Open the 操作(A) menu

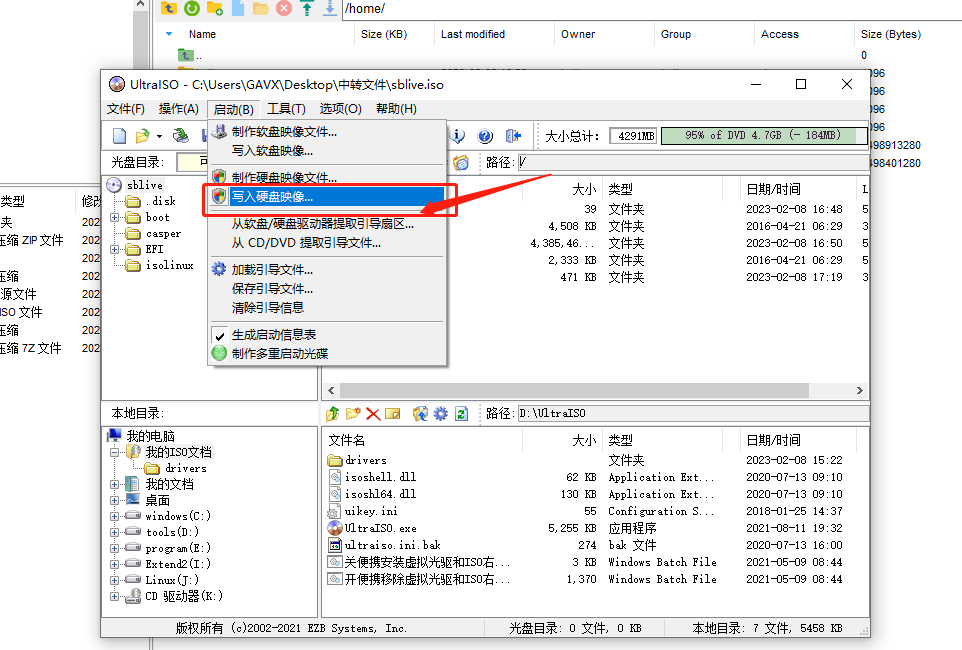pos(179,109)
